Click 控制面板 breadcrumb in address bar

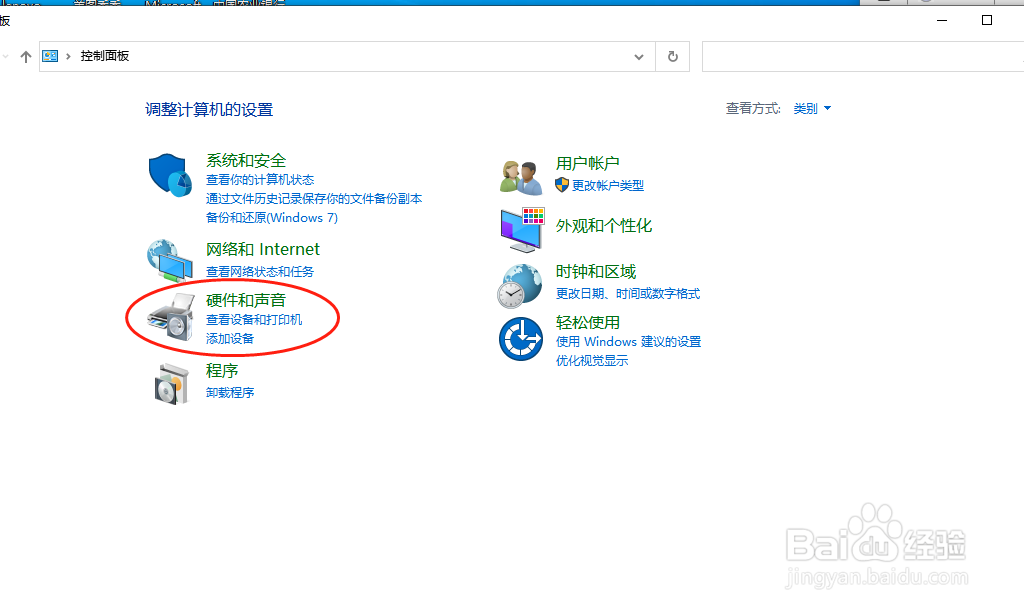pos(104,56)
